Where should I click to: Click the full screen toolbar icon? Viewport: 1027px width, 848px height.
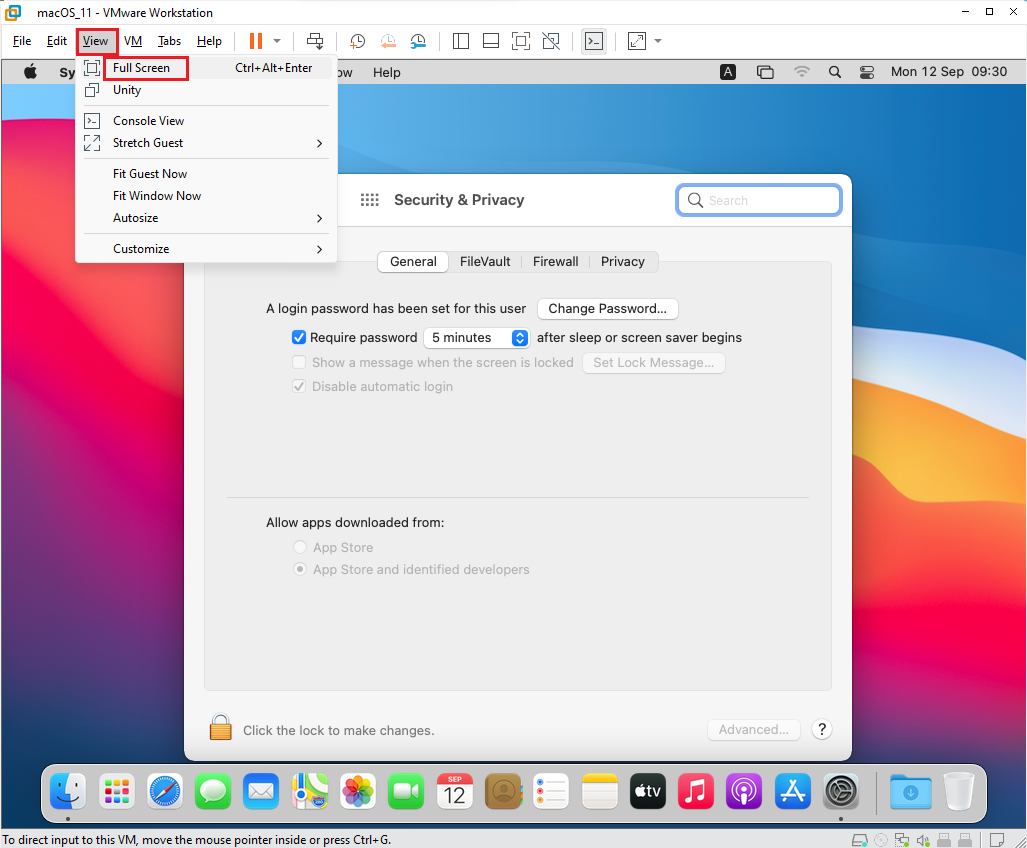click(x=521, y=41)
